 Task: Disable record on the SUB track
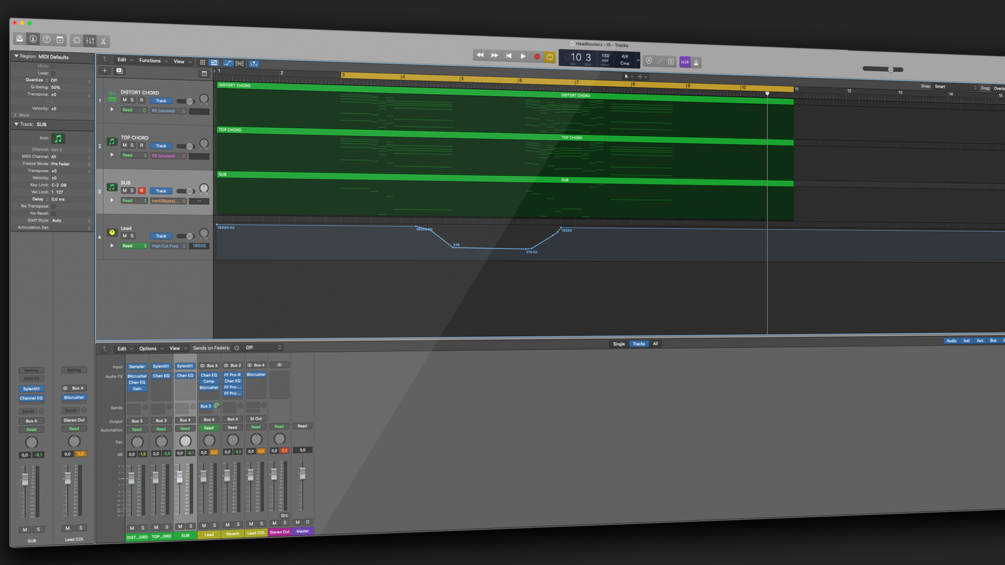[142, 190]
